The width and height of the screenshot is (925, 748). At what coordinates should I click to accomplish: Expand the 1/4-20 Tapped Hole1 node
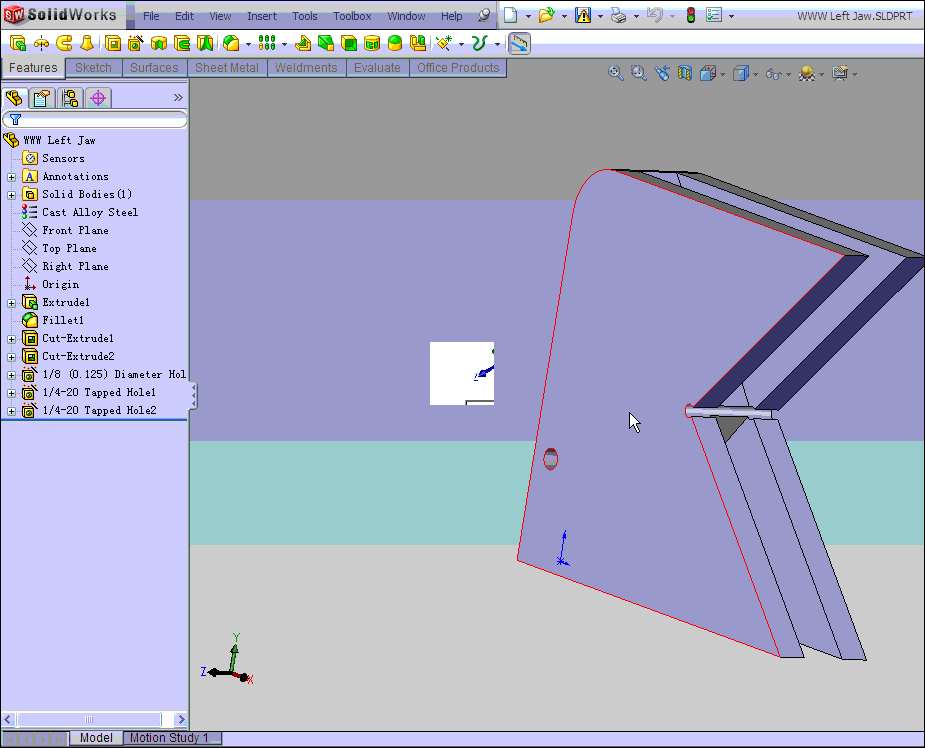tap(11, 393)
